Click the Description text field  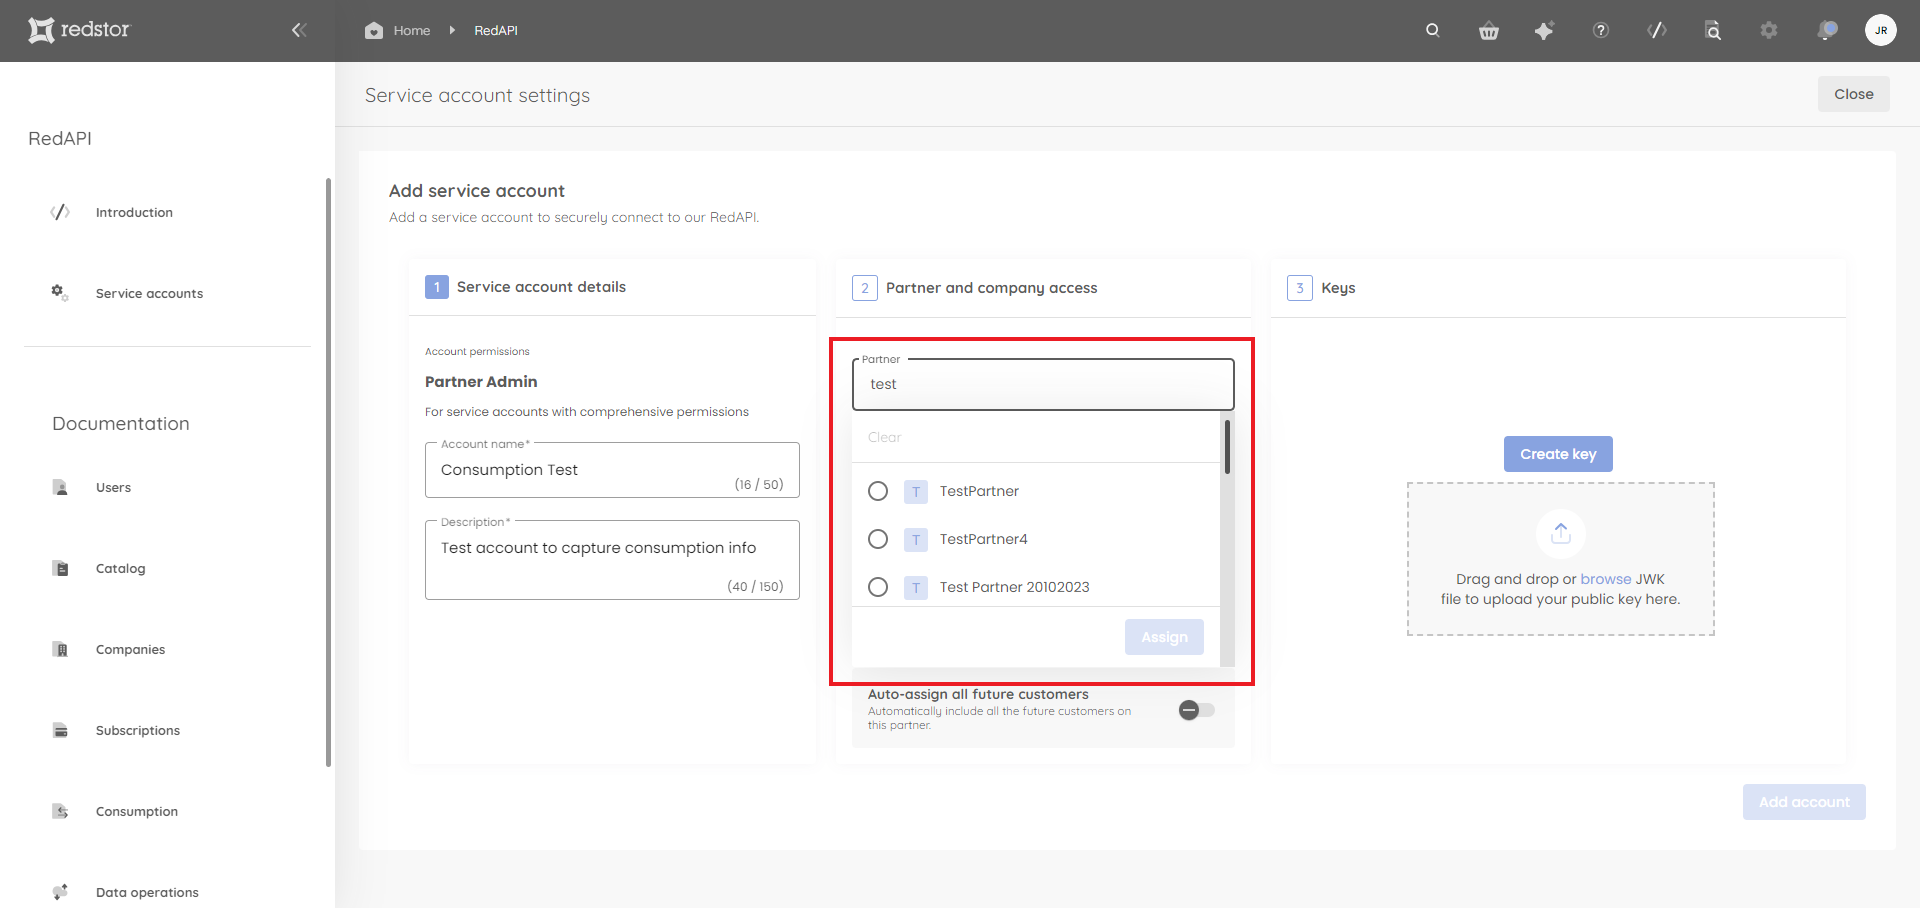pyautogui.click(x=612, y=560)
